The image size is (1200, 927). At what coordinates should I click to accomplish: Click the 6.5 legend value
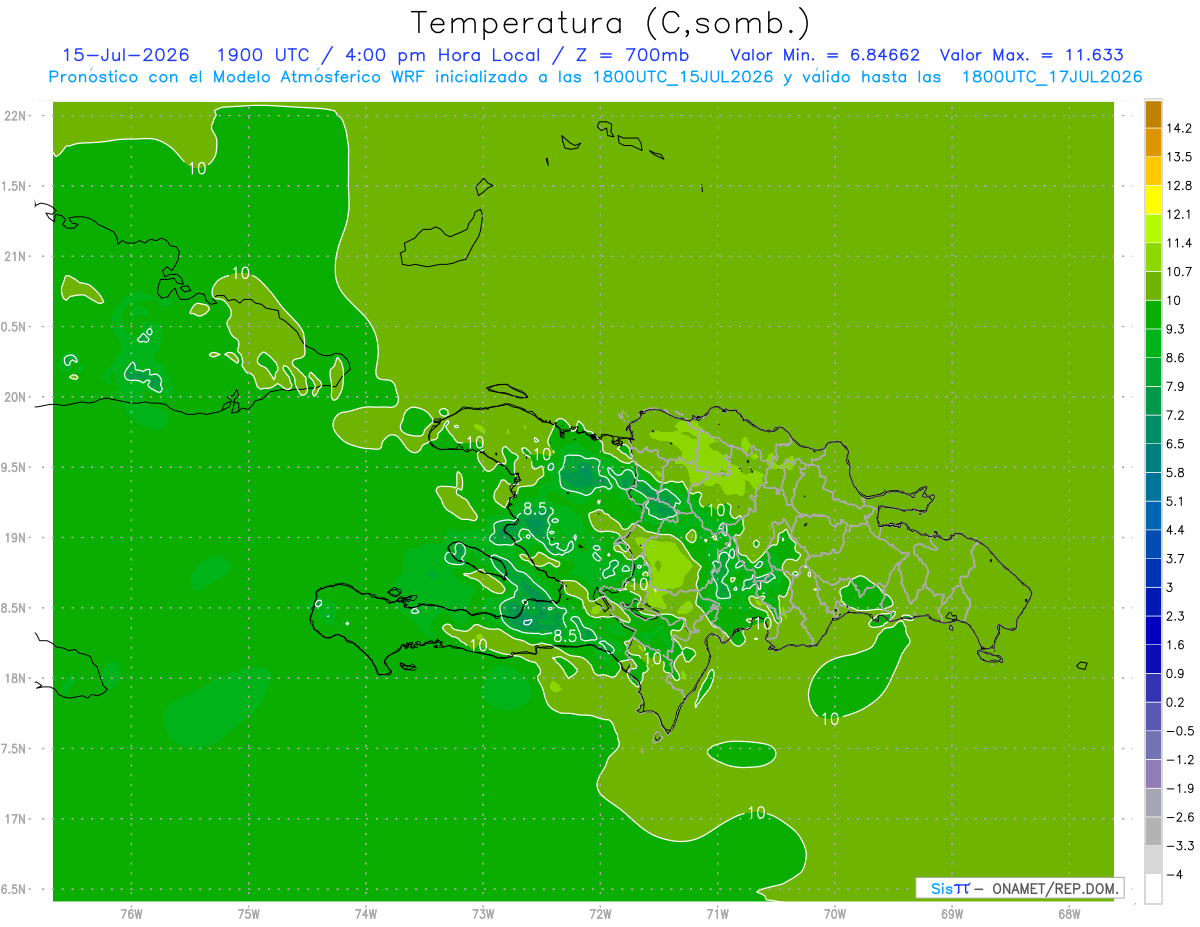point(1176,444)
